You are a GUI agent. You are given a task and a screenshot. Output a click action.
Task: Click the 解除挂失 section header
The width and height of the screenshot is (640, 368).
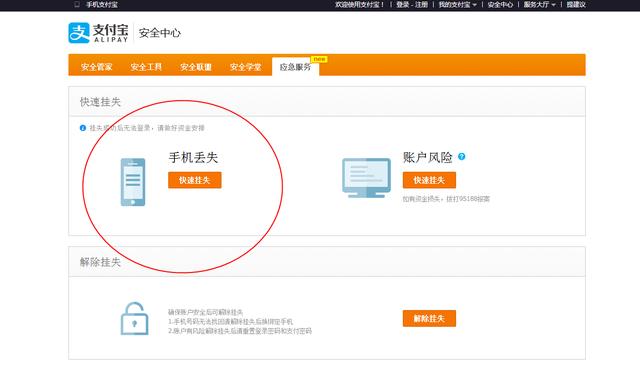pyautogui.click(x=100, y=262)
